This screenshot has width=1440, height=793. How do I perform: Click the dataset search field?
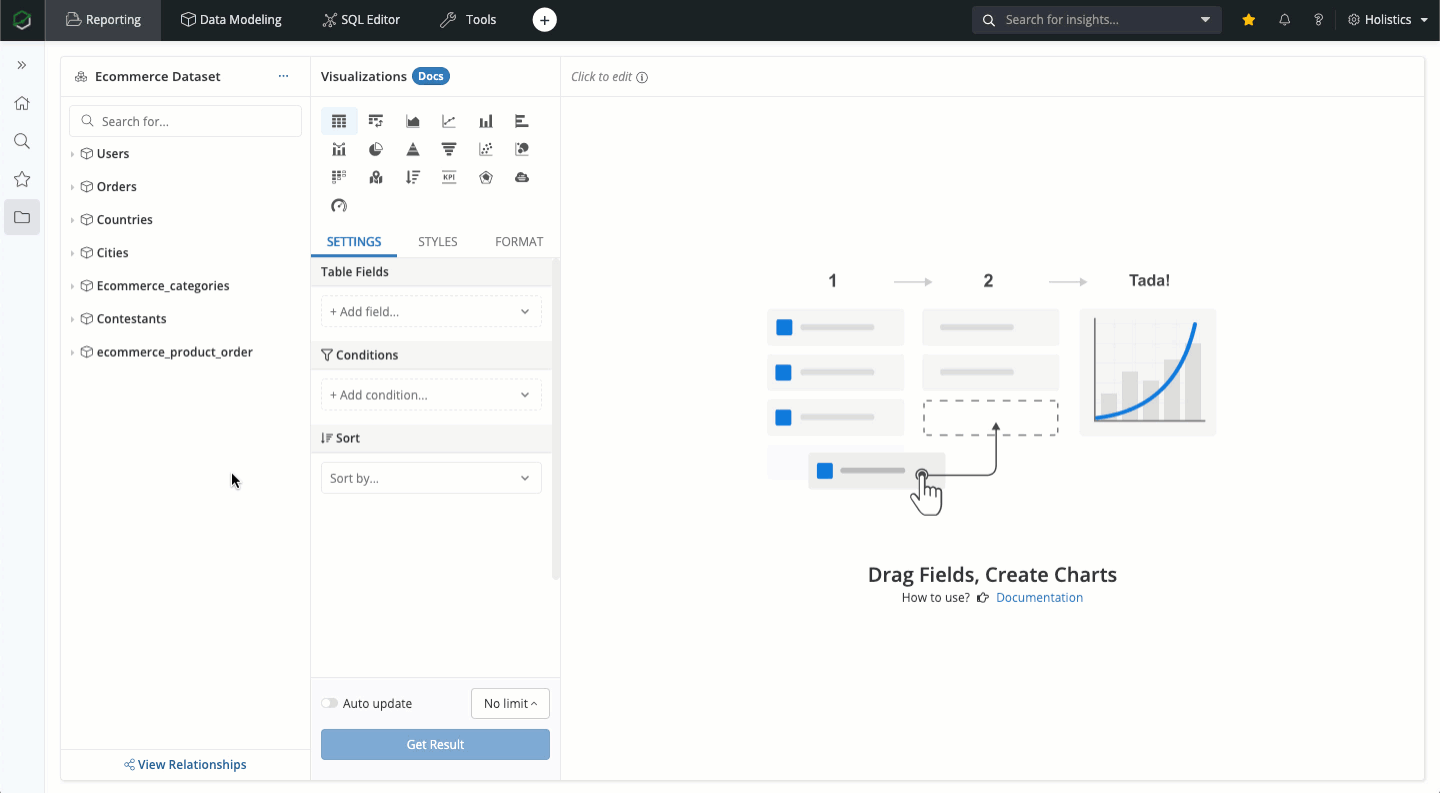[x=186, y=121]
